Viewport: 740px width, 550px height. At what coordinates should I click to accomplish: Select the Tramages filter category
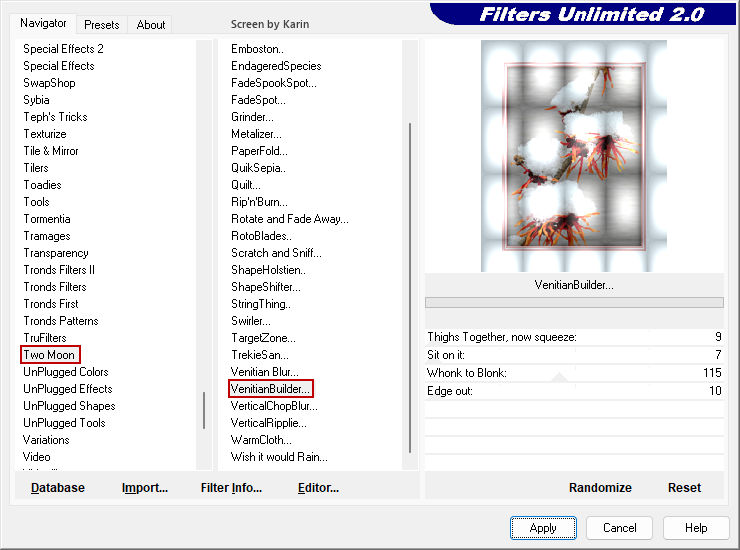47,236
